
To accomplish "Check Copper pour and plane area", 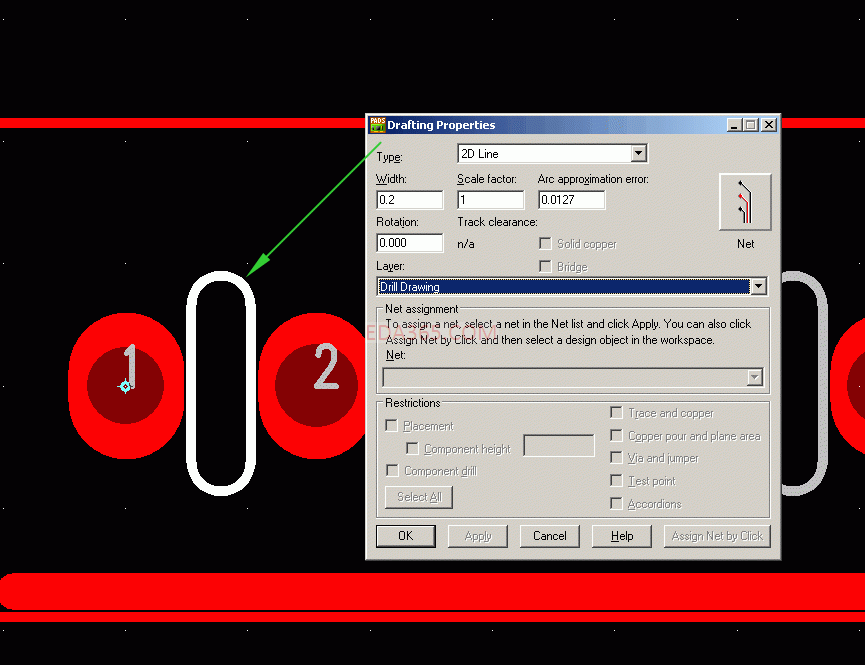I will (616, 435).
